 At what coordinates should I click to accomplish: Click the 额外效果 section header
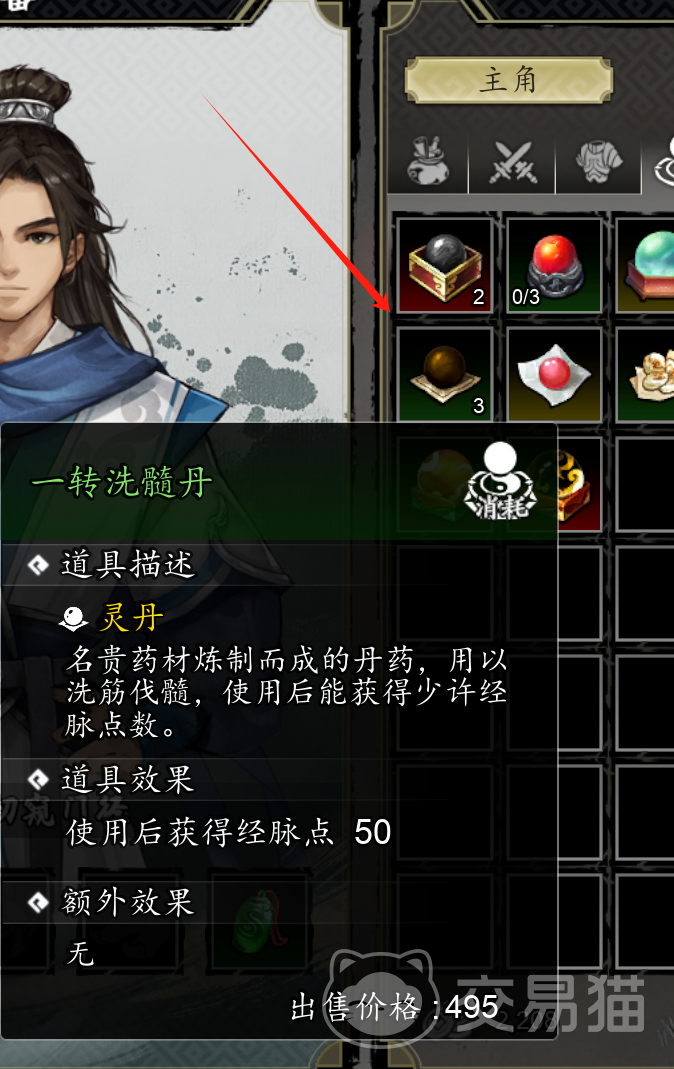click(128, 902)
